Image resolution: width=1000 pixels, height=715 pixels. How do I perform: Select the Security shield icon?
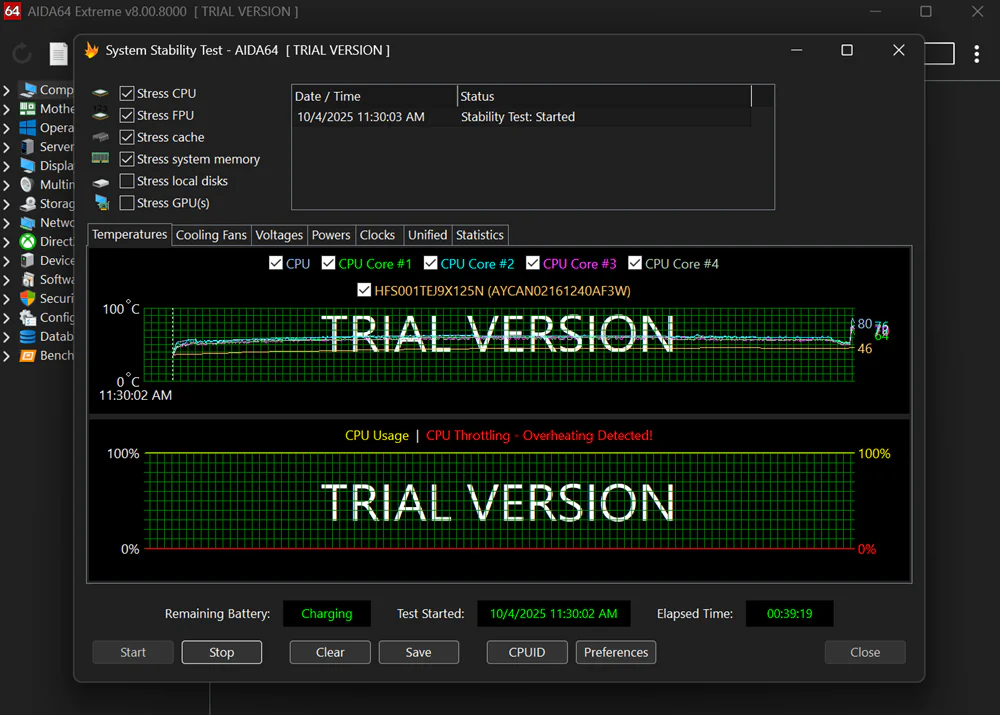pos(28,298)
